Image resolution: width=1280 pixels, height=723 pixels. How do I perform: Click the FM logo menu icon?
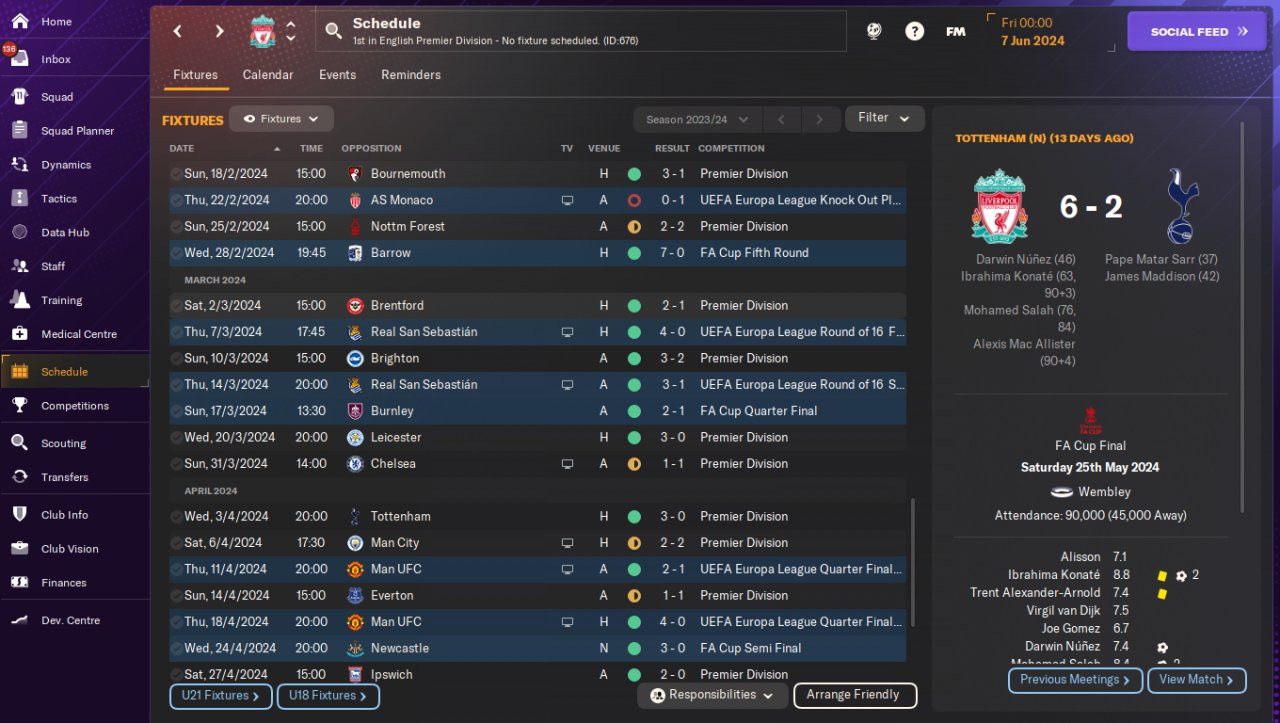point(955,32)
